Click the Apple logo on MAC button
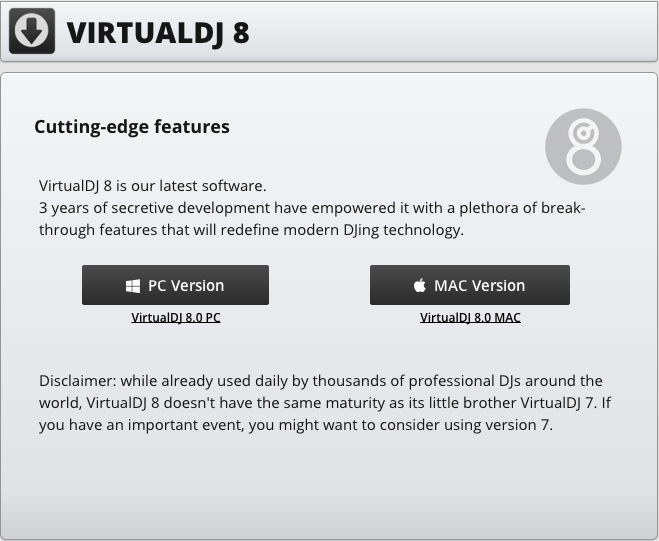This screenshot has width=659, height=541. coord(419,286)
